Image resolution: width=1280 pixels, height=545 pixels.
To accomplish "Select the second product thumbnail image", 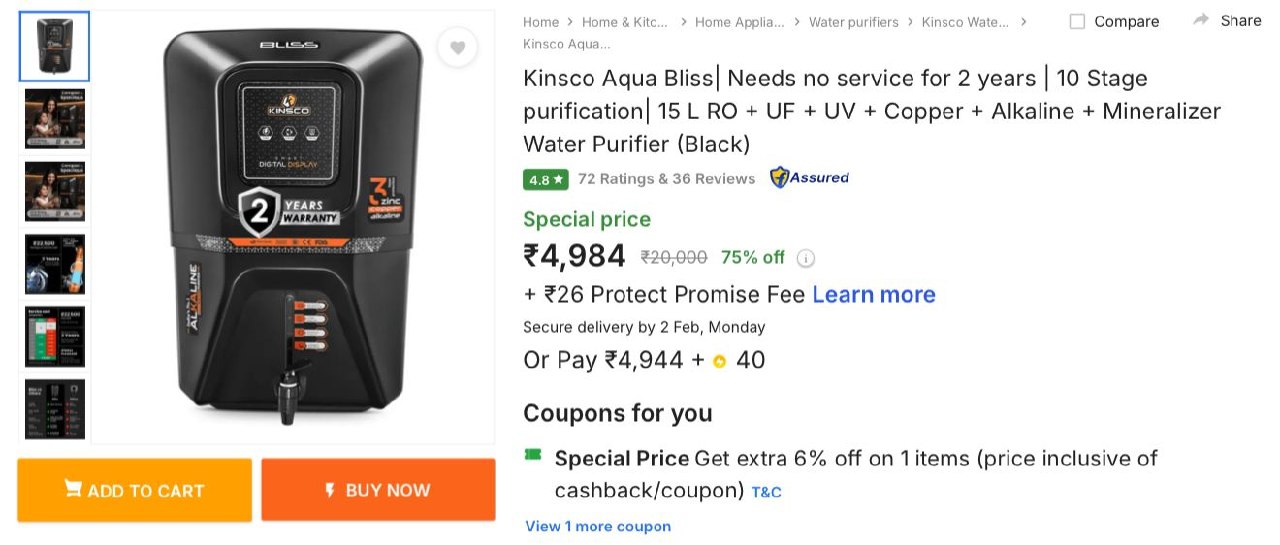I will pos(55,119).
